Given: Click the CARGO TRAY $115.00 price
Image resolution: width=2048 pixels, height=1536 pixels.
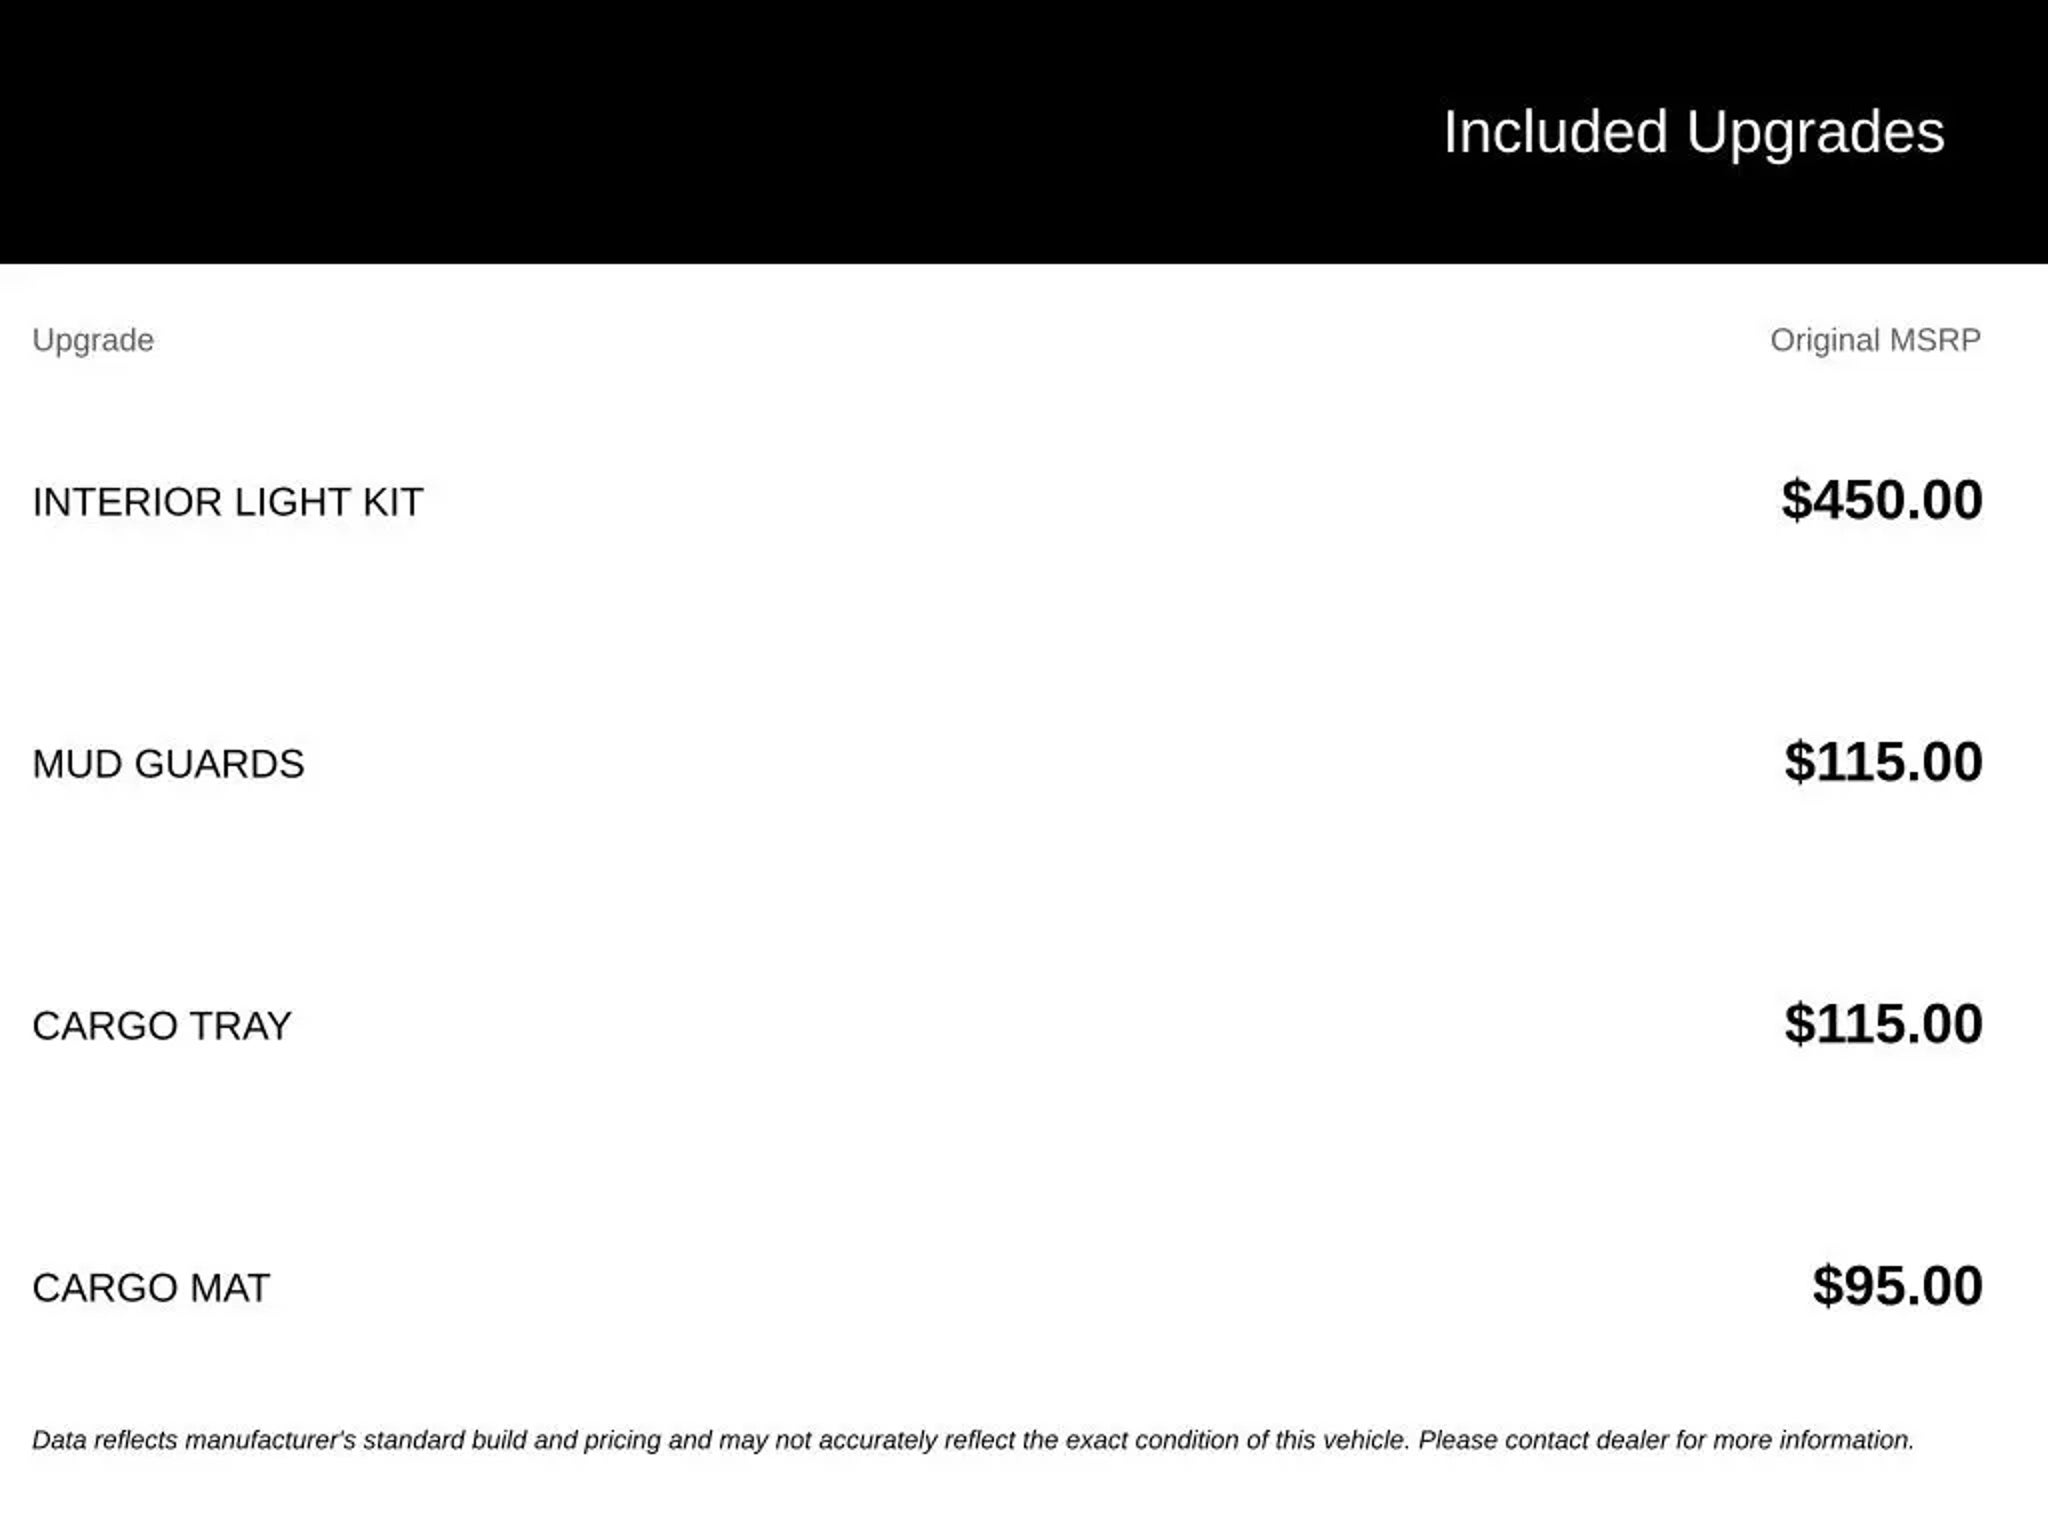Looking at the screenshot, I should (1883, 1024).
